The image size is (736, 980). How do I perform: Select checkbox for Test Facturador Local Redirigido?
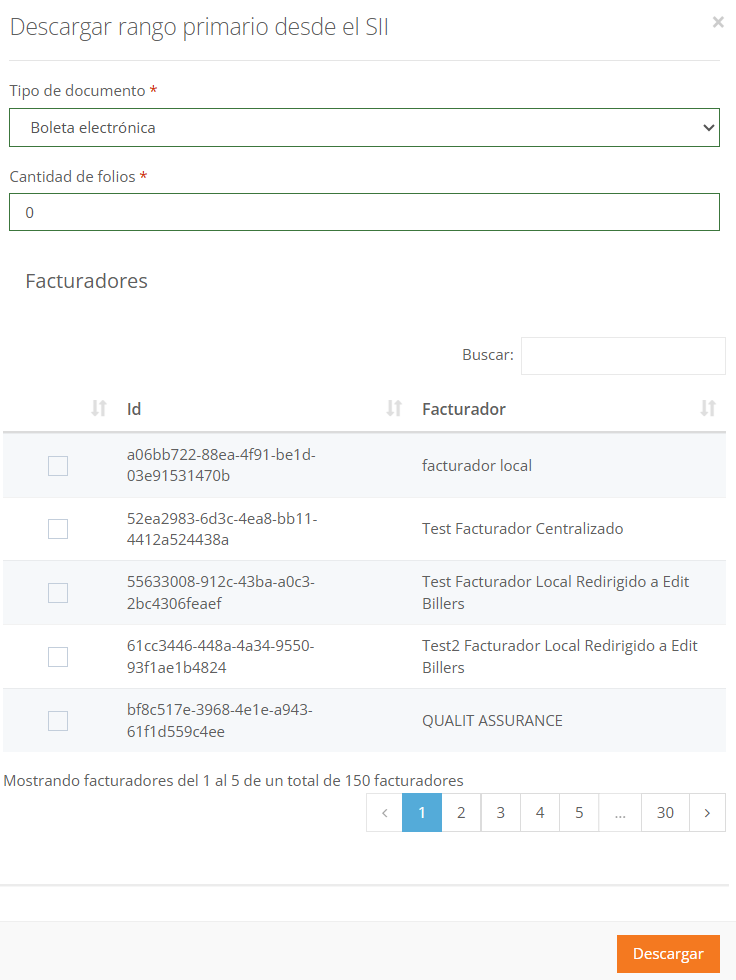58,592
